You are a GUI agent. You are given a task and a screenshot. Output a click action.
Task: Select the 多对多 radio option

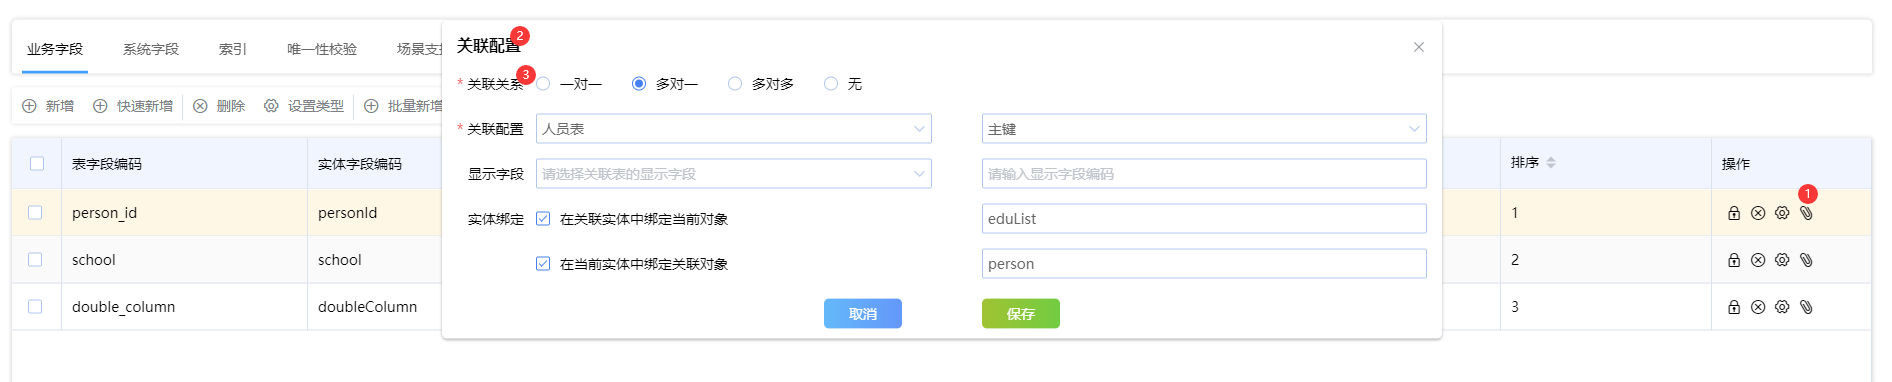(735, 84)
